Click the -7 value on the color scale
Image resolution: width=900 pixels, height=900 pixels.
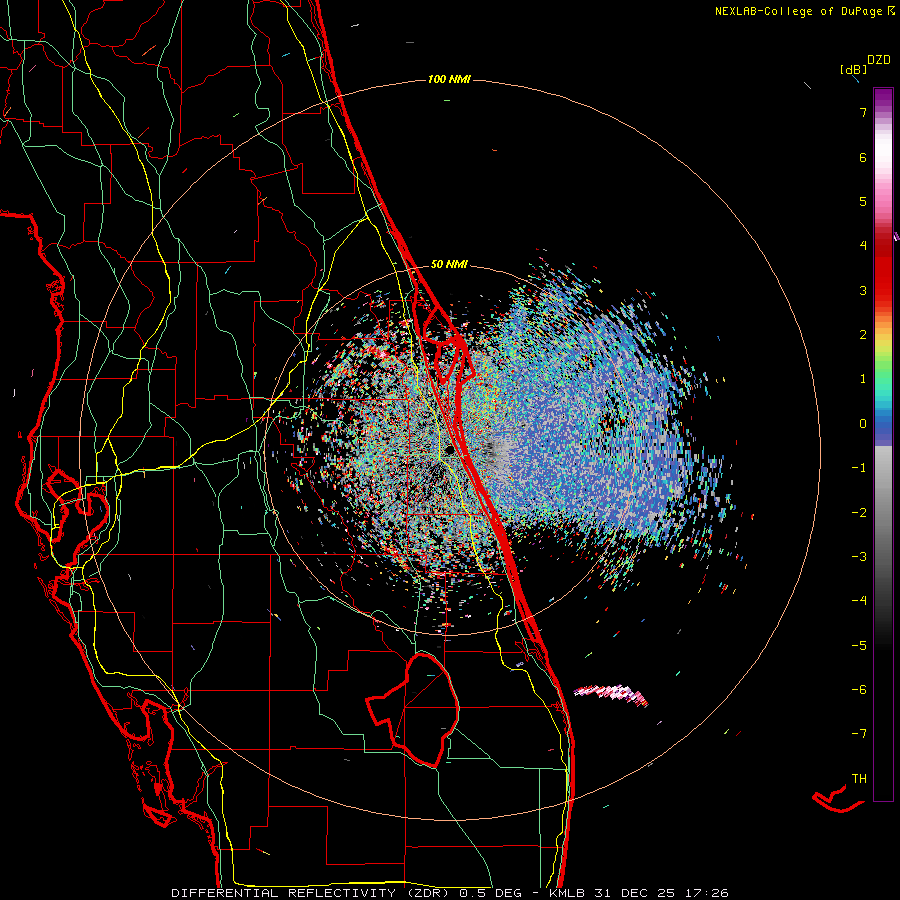[x=859, y=734]
